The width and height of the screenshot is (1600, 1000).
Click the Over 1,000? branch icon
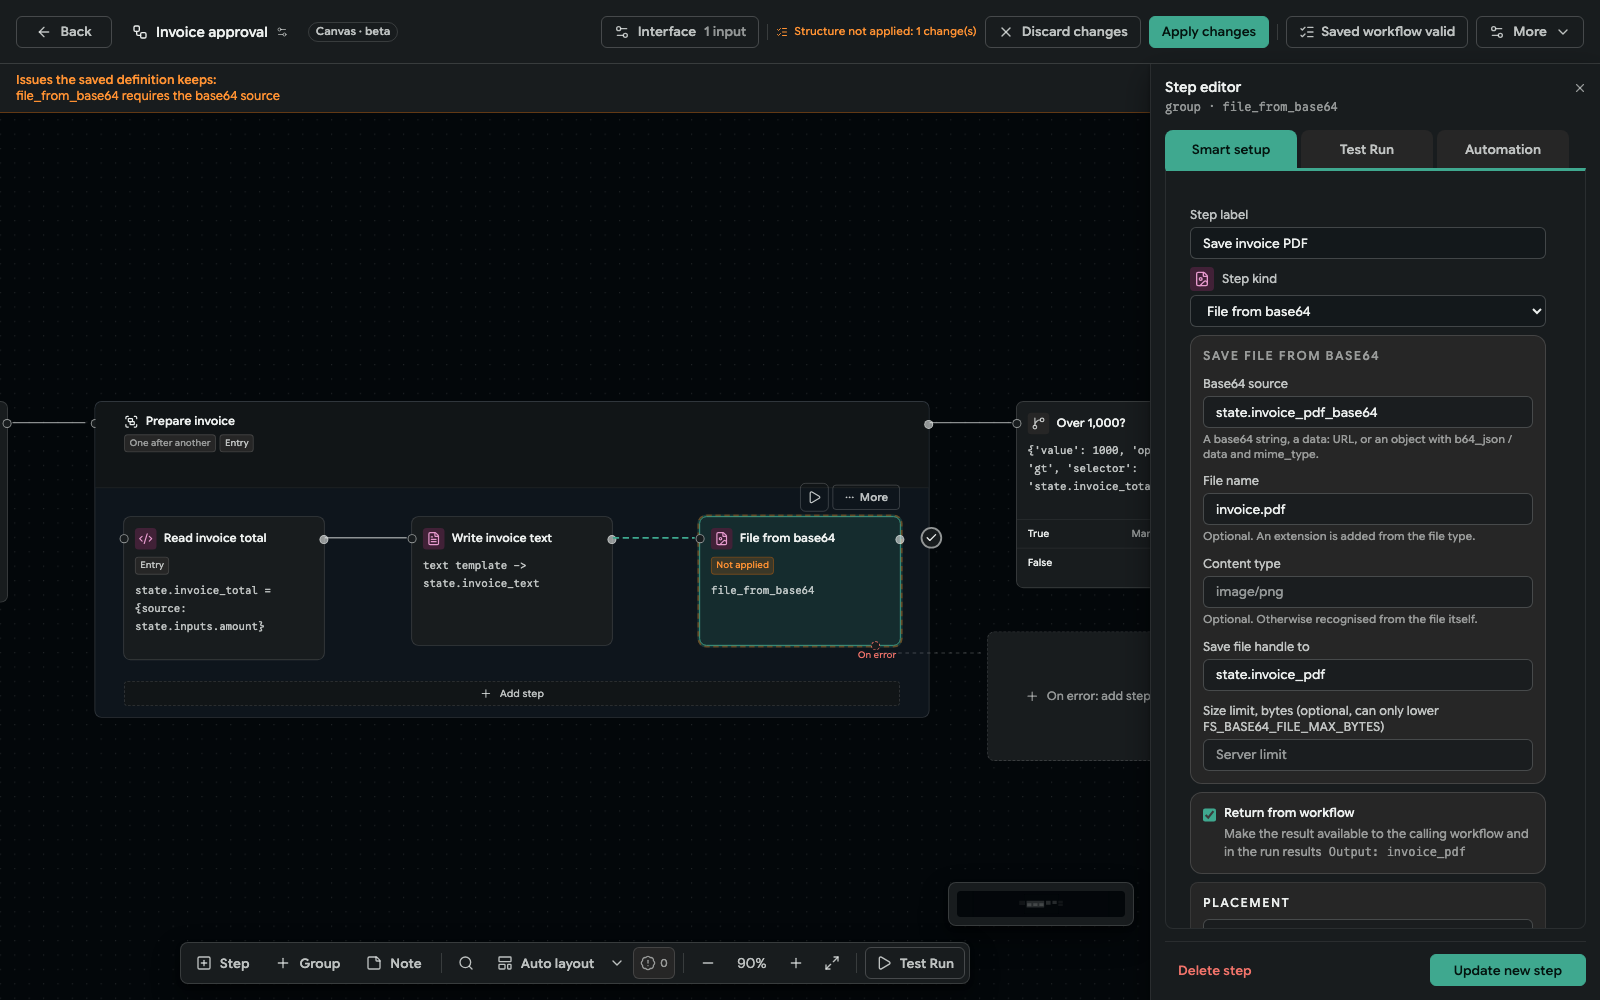point(1039,423)
